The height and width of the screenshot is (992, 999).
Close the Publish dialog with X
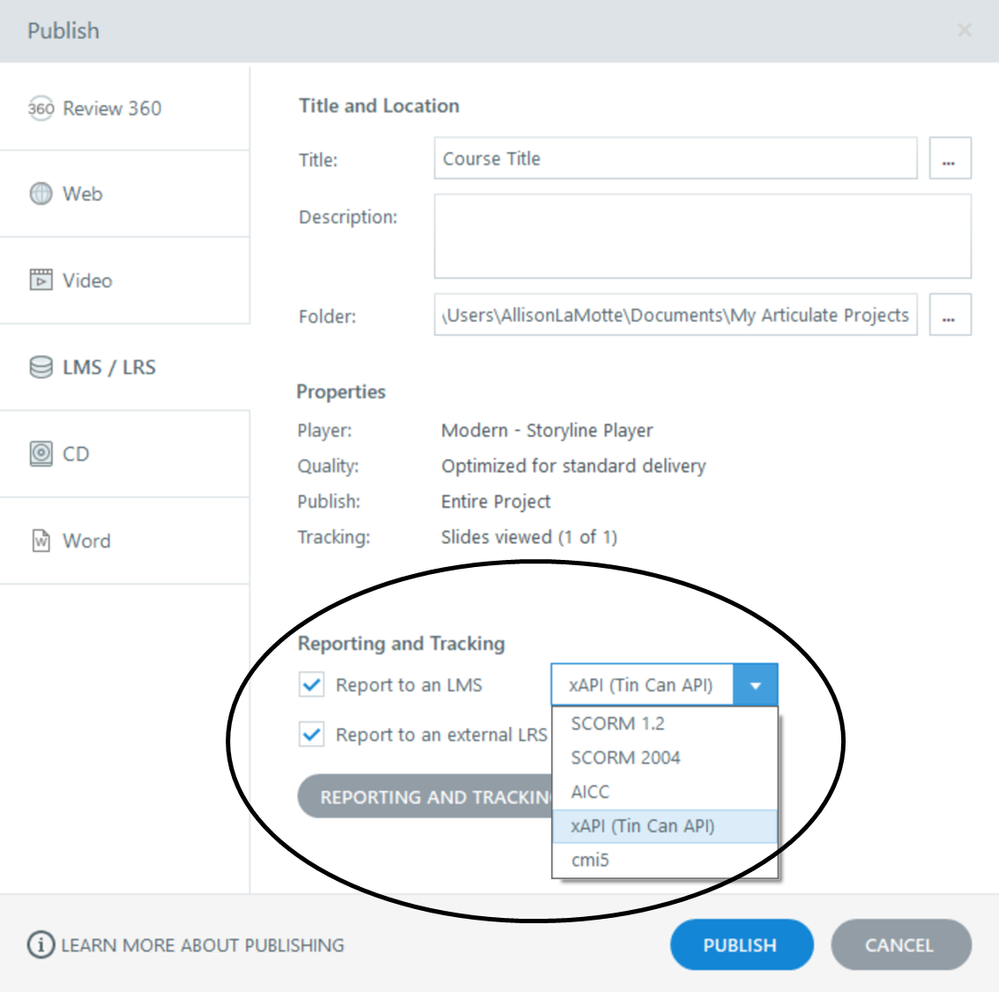(964, 31)
